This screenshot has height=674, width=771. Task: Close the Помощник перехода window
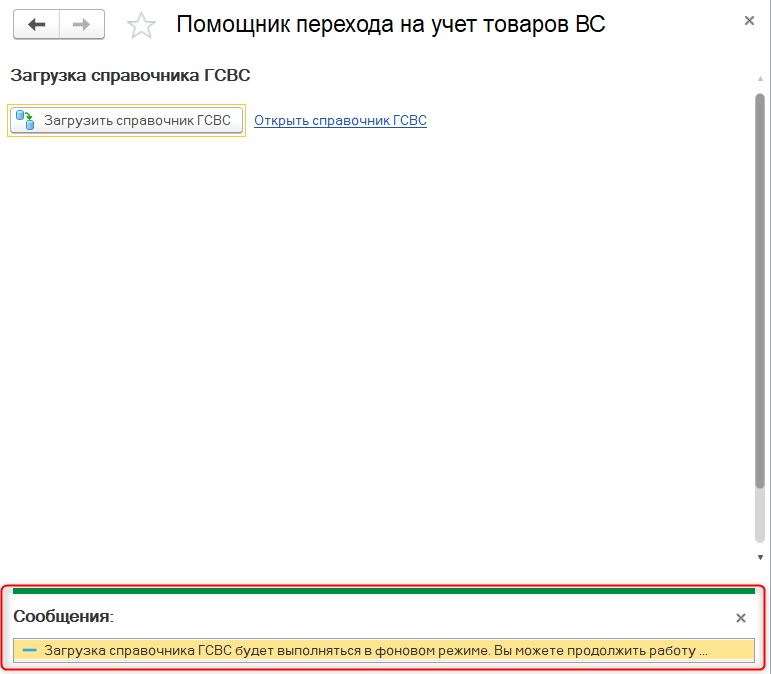click(x=749, y=21)
